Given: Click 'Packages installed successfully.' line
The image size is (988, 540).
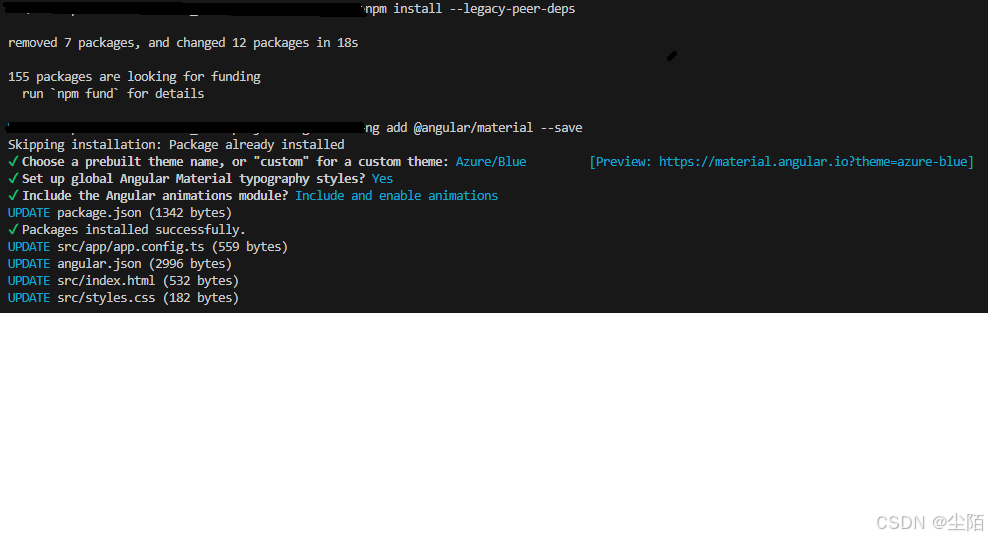Looking at the screenshot, I should pyautogui.click(x=134, y=230).
